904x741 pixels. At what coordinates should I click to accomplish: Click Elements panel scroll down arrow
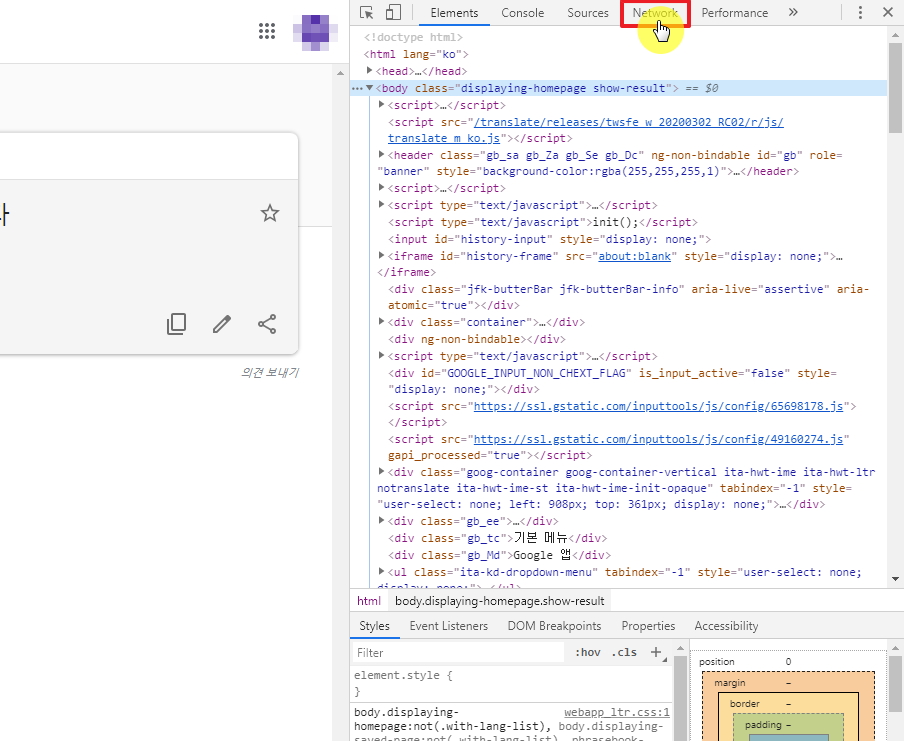(895, 578)
